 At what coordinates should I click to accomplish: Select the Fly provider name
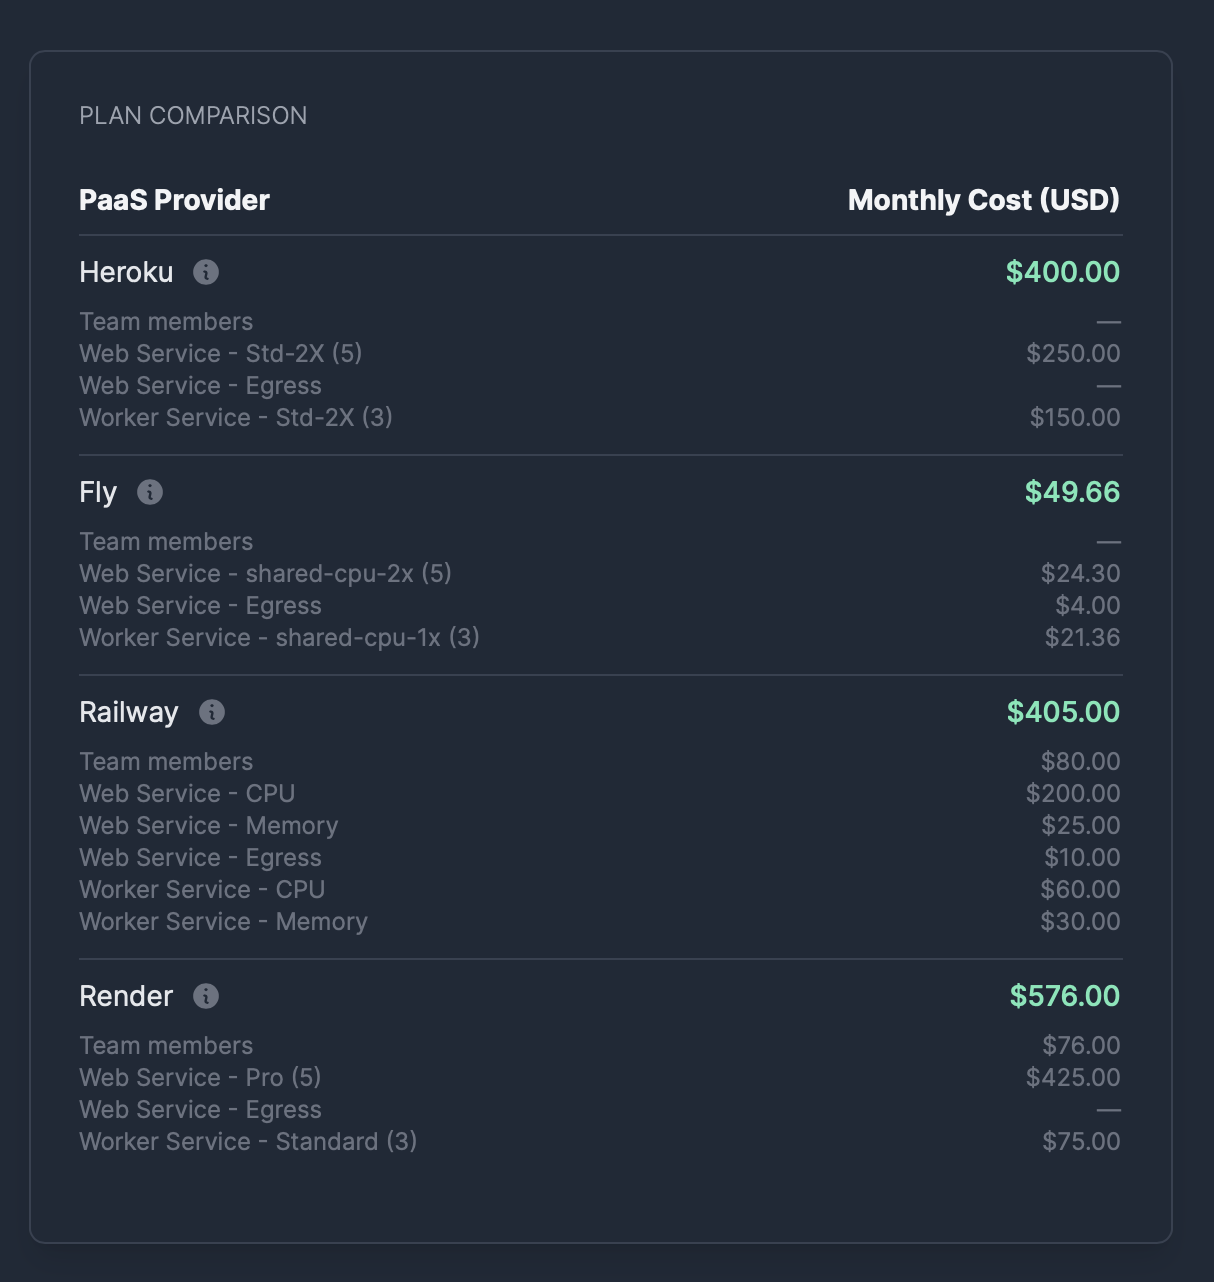pyautogui.click(x=98, y=492)
